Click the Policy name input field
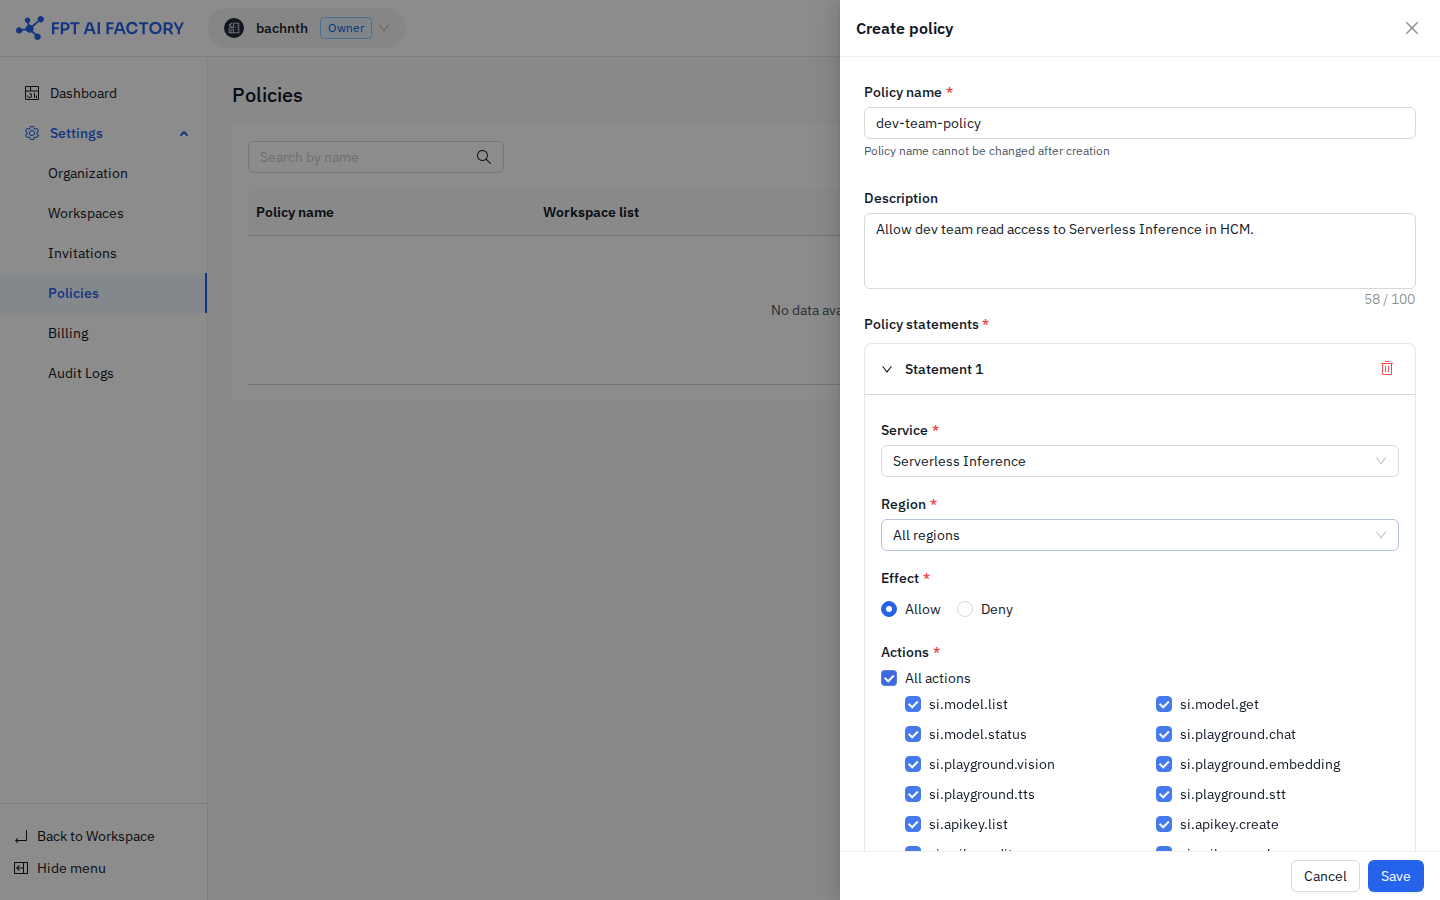 (1140, 123)
